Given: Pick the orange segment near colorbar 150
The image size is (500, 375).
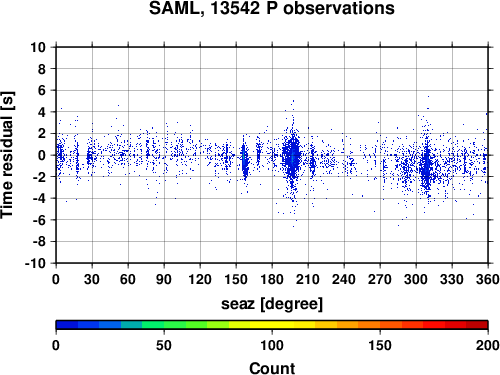Looking at the screenshot, I should [380, 325].
